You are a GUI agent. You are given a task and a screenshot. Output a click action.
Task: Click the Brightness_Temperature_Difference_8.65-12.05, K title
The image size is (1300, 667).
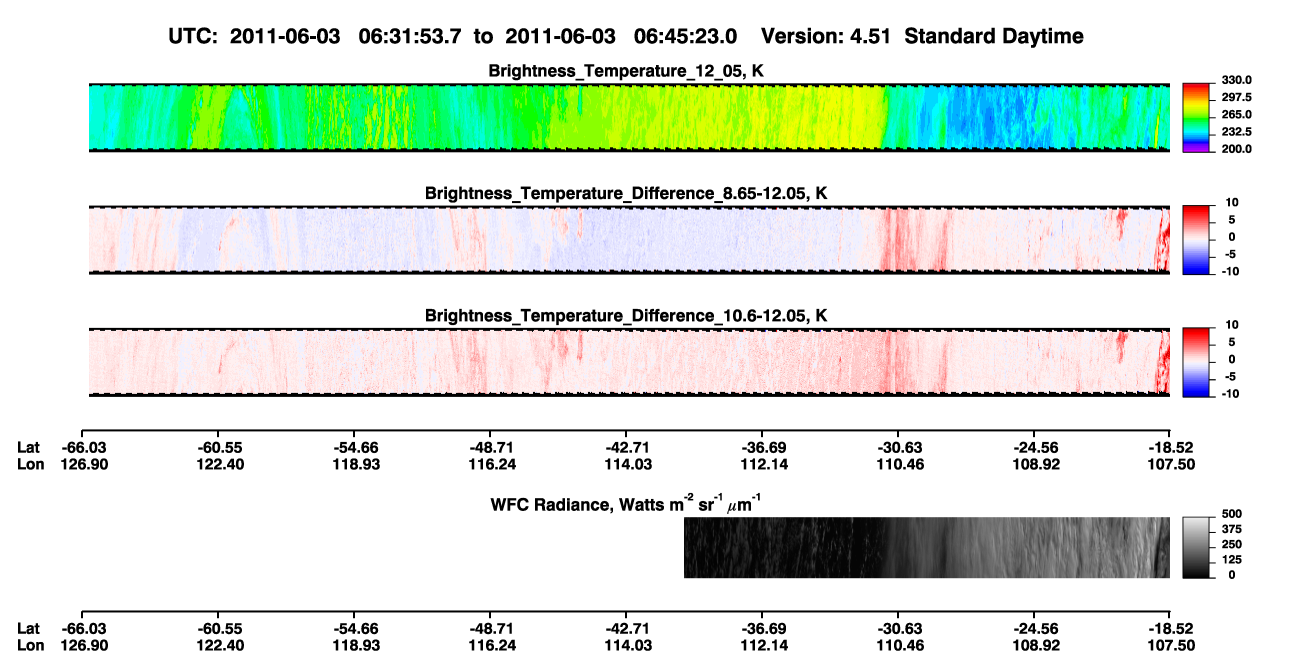click(x=627, y=193)
